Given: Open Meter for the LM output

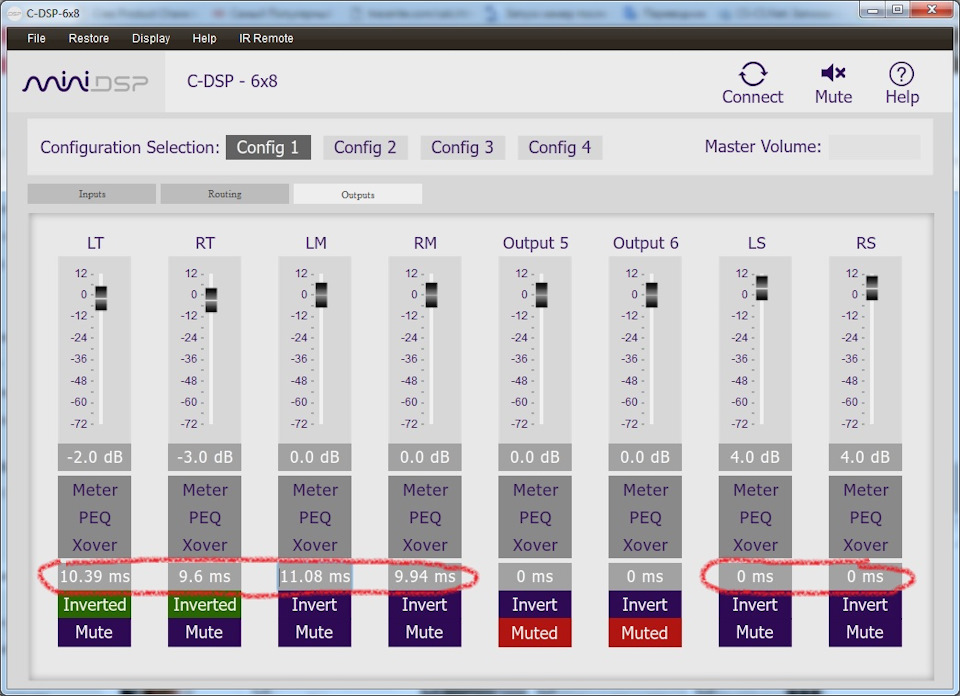Looking at the screenshot, I should click(x=315, y=490).
